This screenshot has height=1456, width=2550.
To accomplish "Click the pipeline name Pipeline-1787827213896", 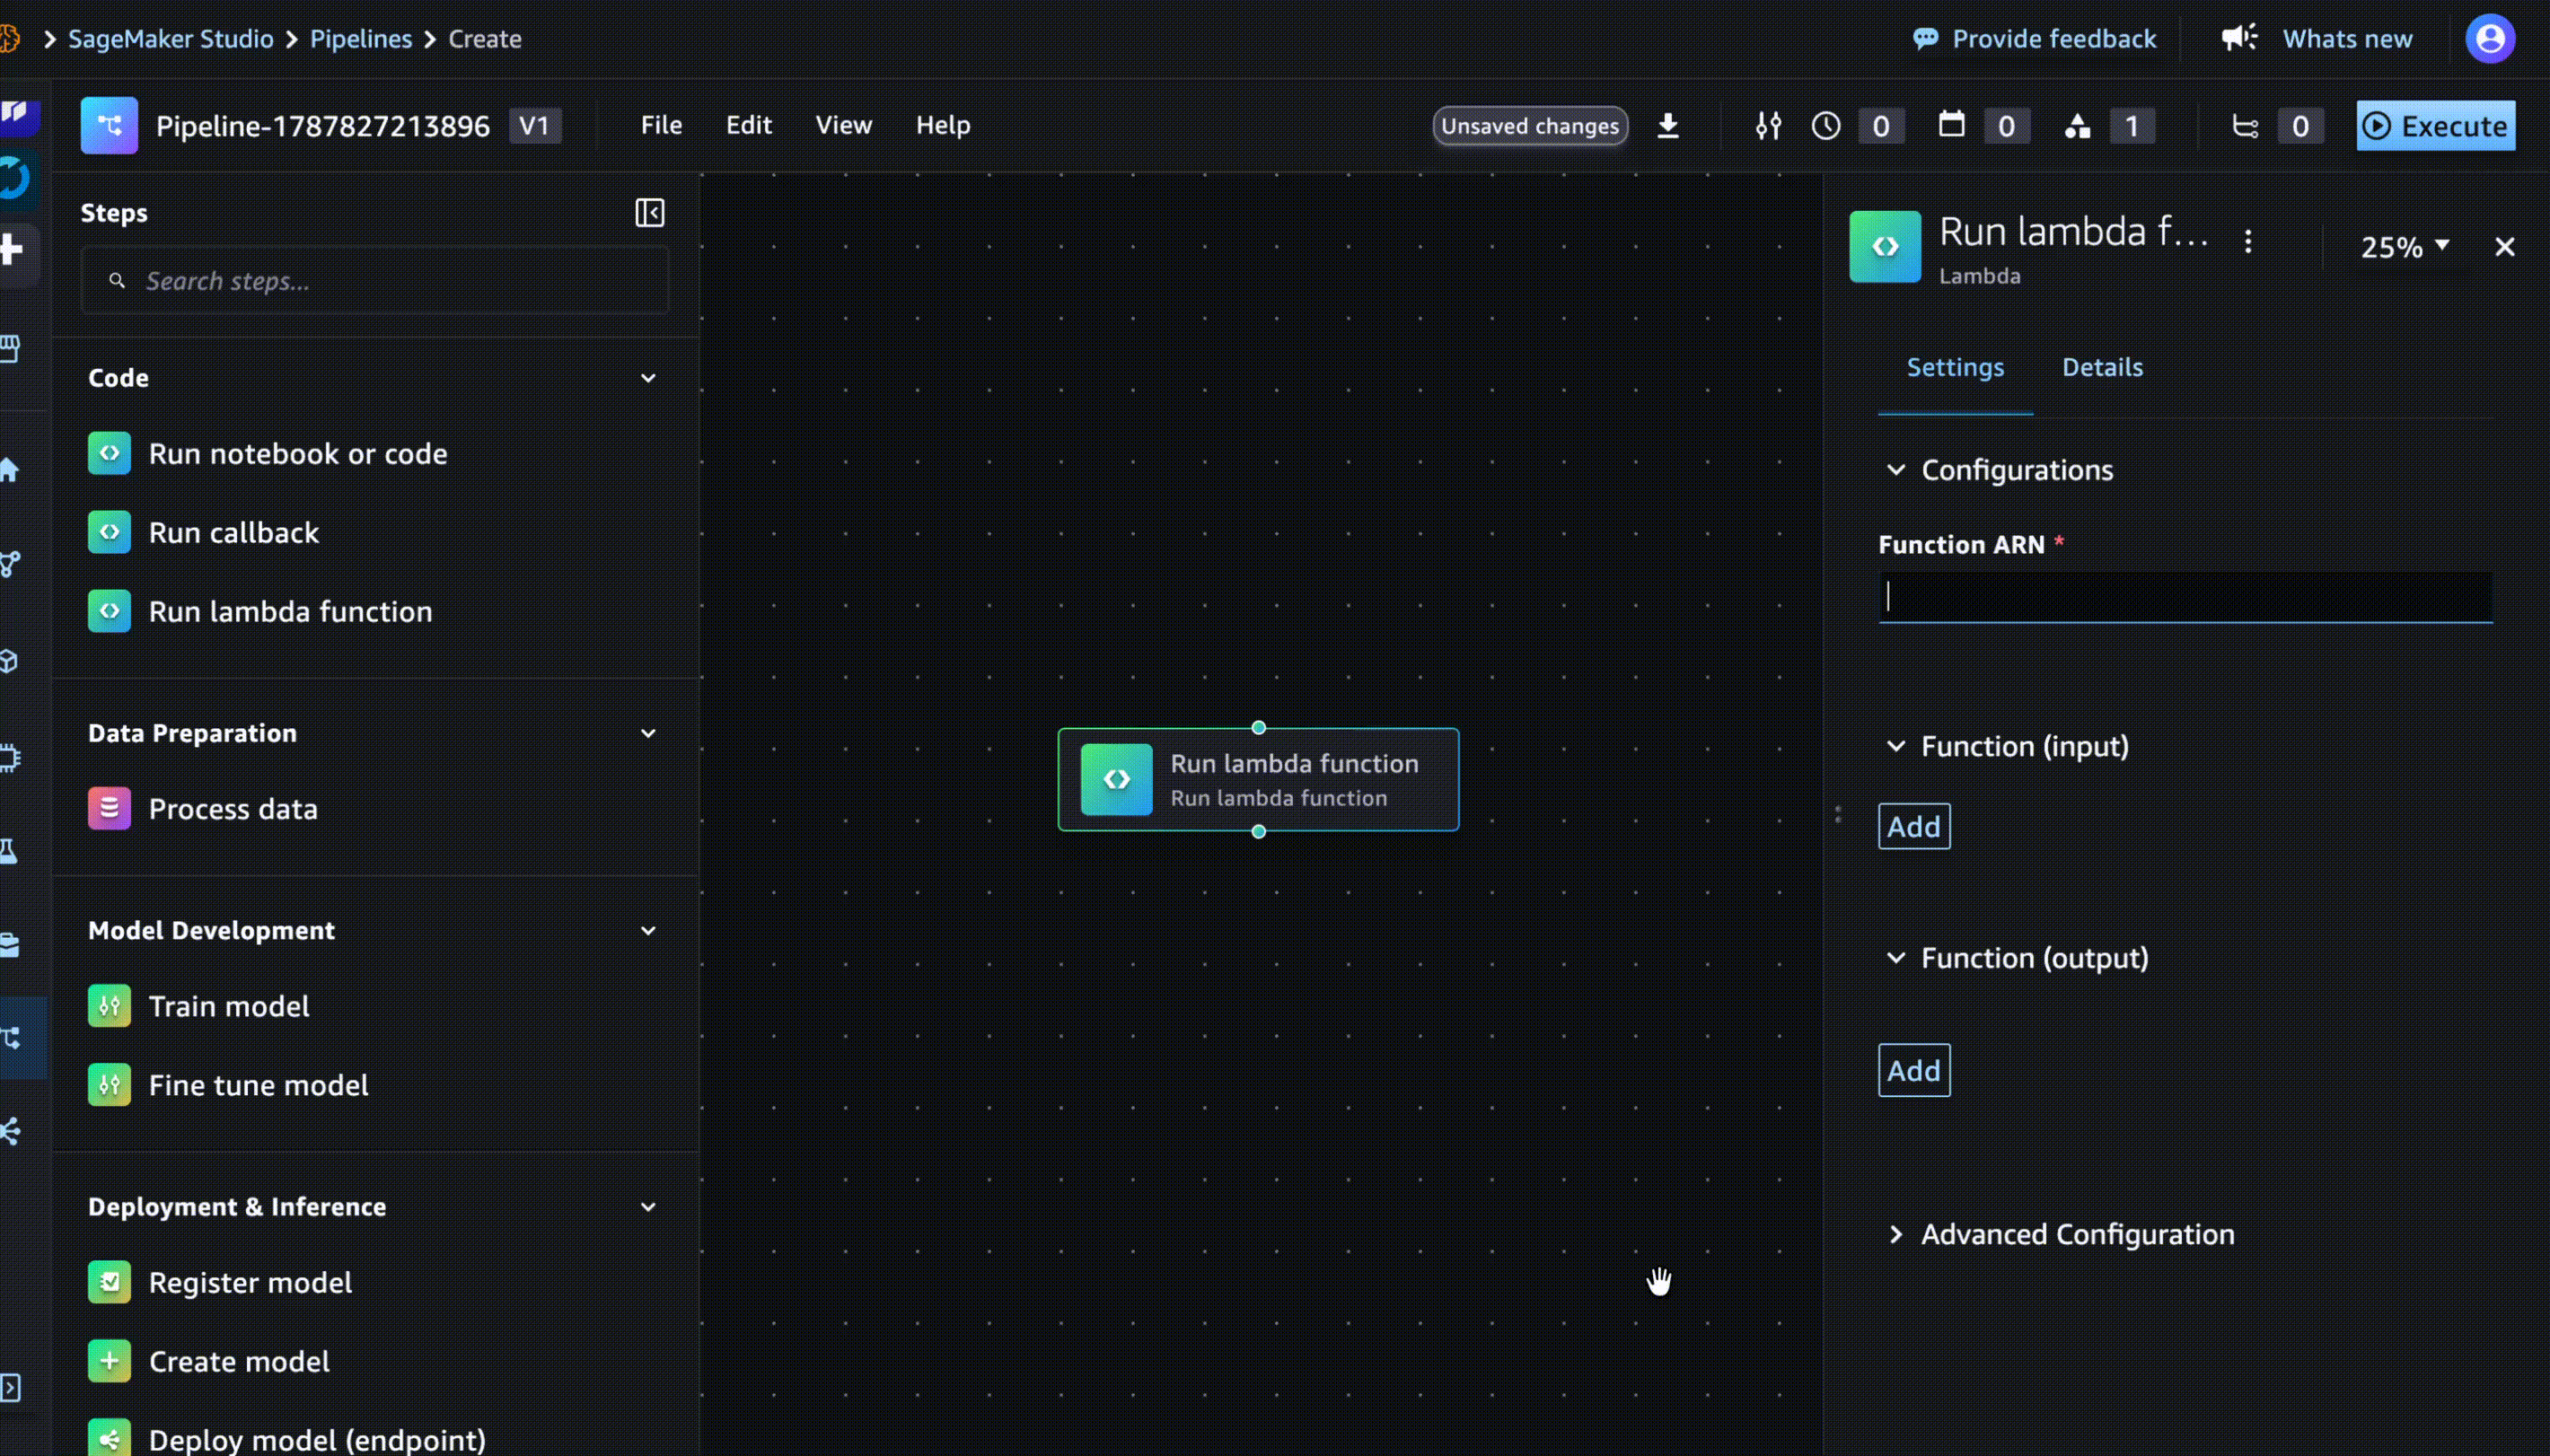I will click(x=323, y=126).
